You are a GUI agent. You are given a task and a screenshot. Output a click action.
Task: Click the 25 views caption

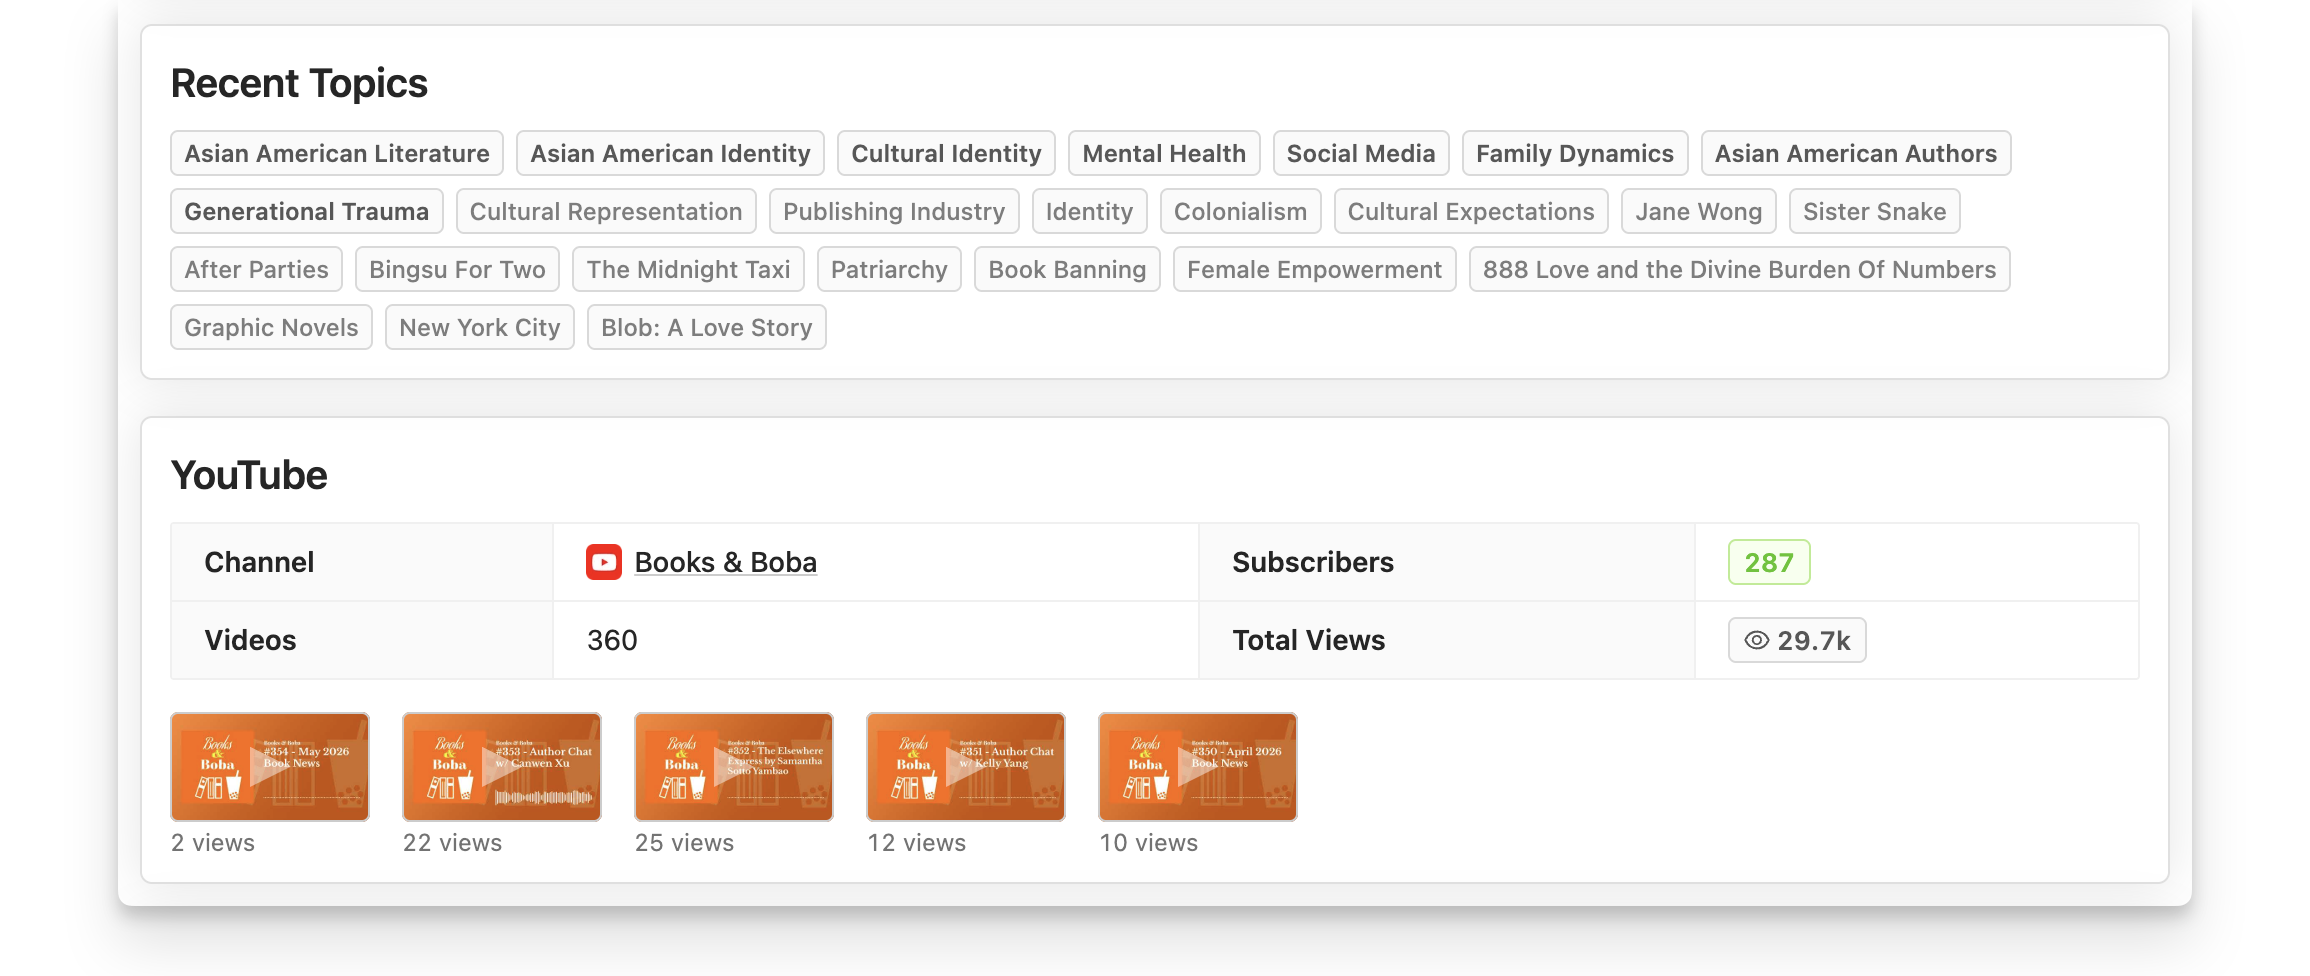click(684, 843)
